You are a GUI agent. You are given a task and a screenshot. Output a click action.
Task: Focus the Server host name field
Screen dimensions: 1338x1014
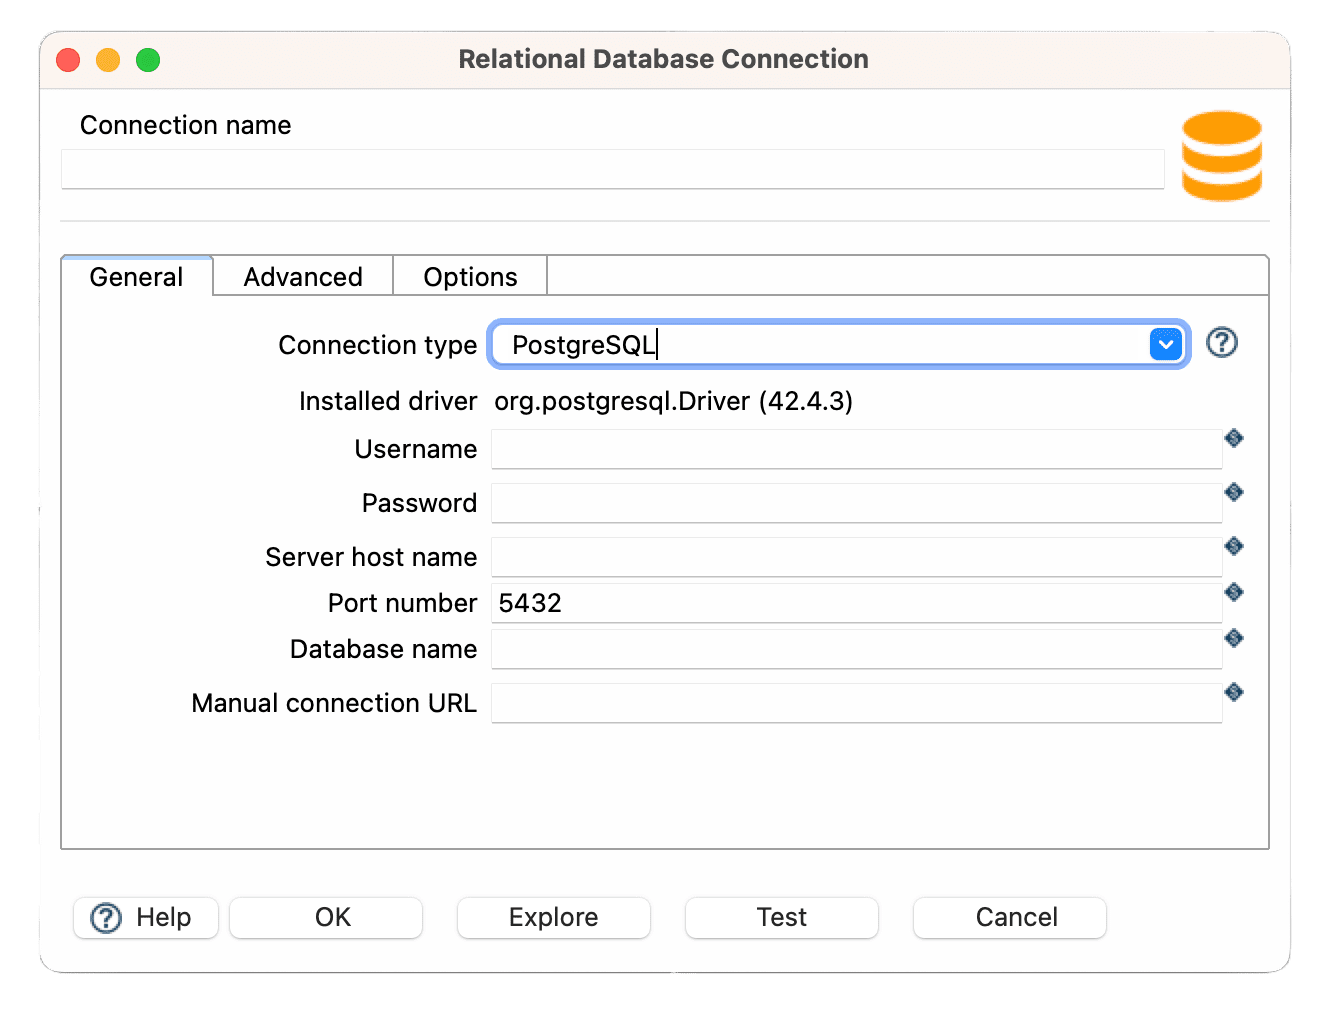[x=857, y=557]
